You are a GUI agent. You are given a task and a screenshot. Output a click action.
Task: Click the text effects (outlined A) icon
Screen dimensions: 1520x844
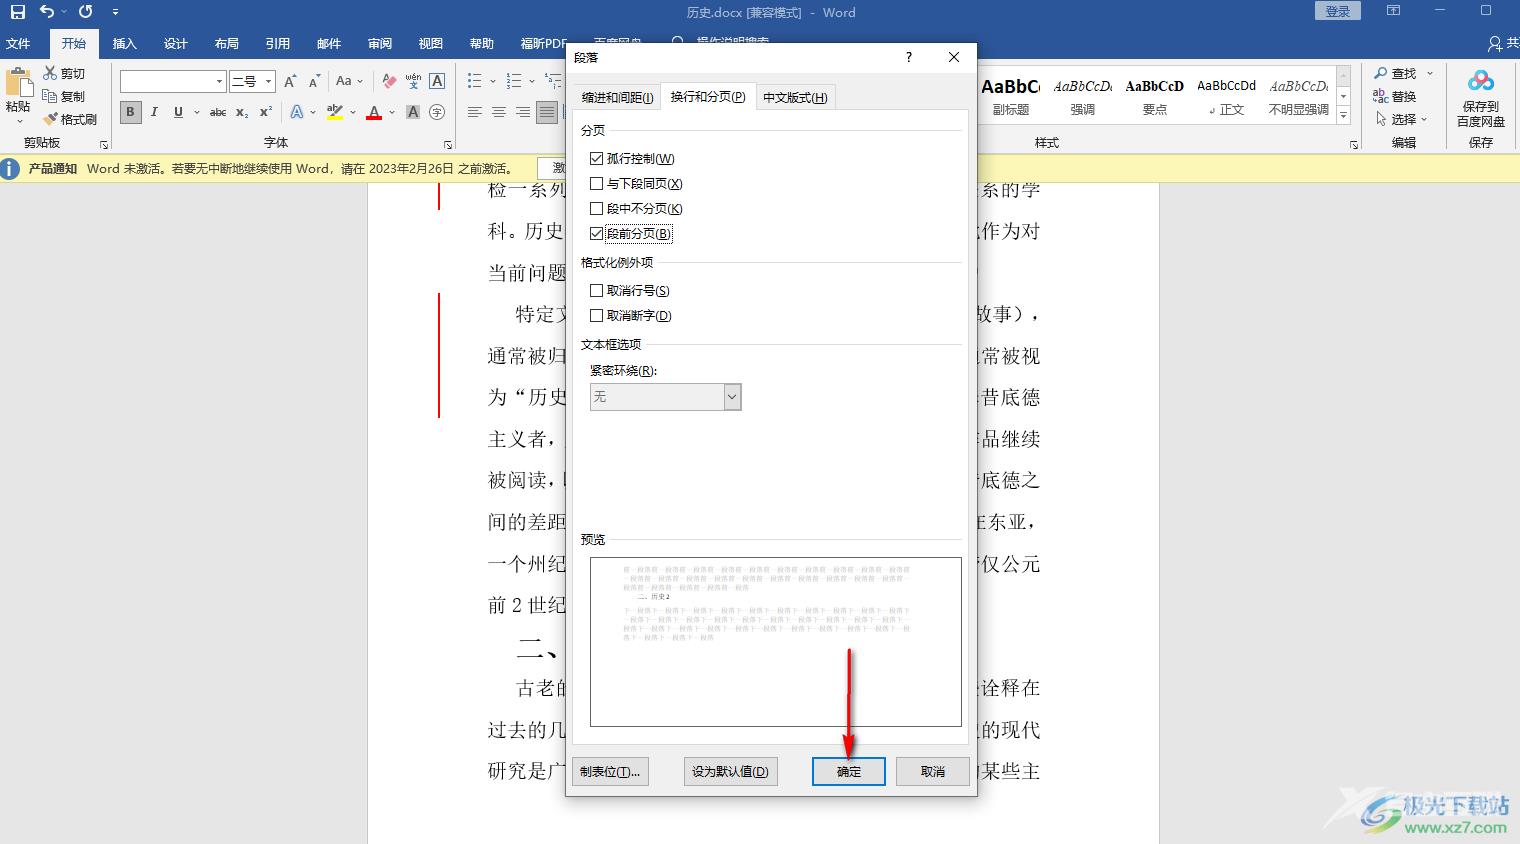pos(297,112)
